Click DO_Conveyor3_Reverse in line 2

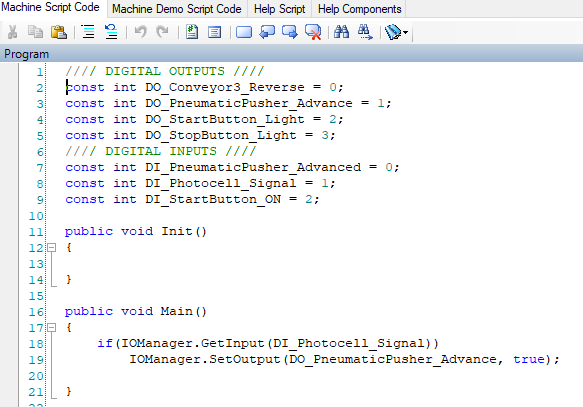225,87
